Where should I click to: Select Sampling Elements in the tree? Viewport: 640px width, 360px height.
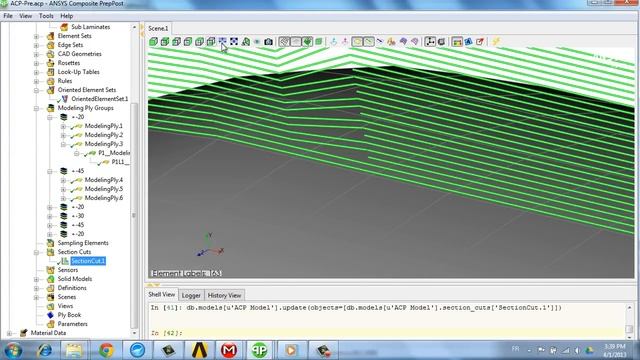point(83,243)
